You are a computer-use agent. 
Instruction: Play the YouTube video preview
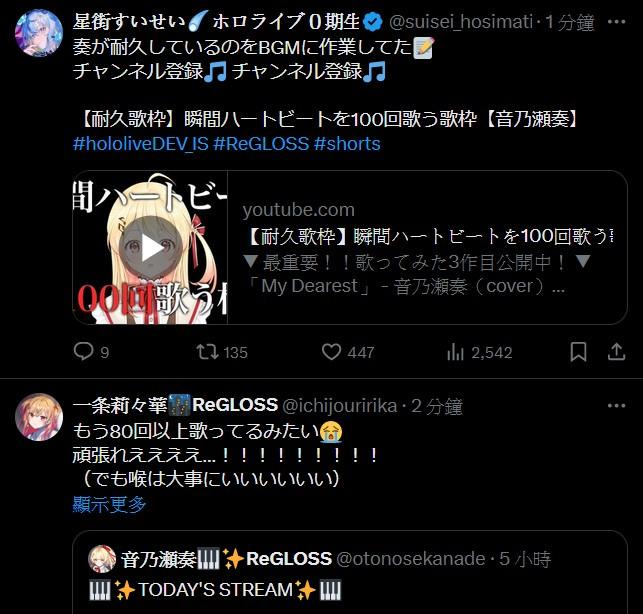150,247
